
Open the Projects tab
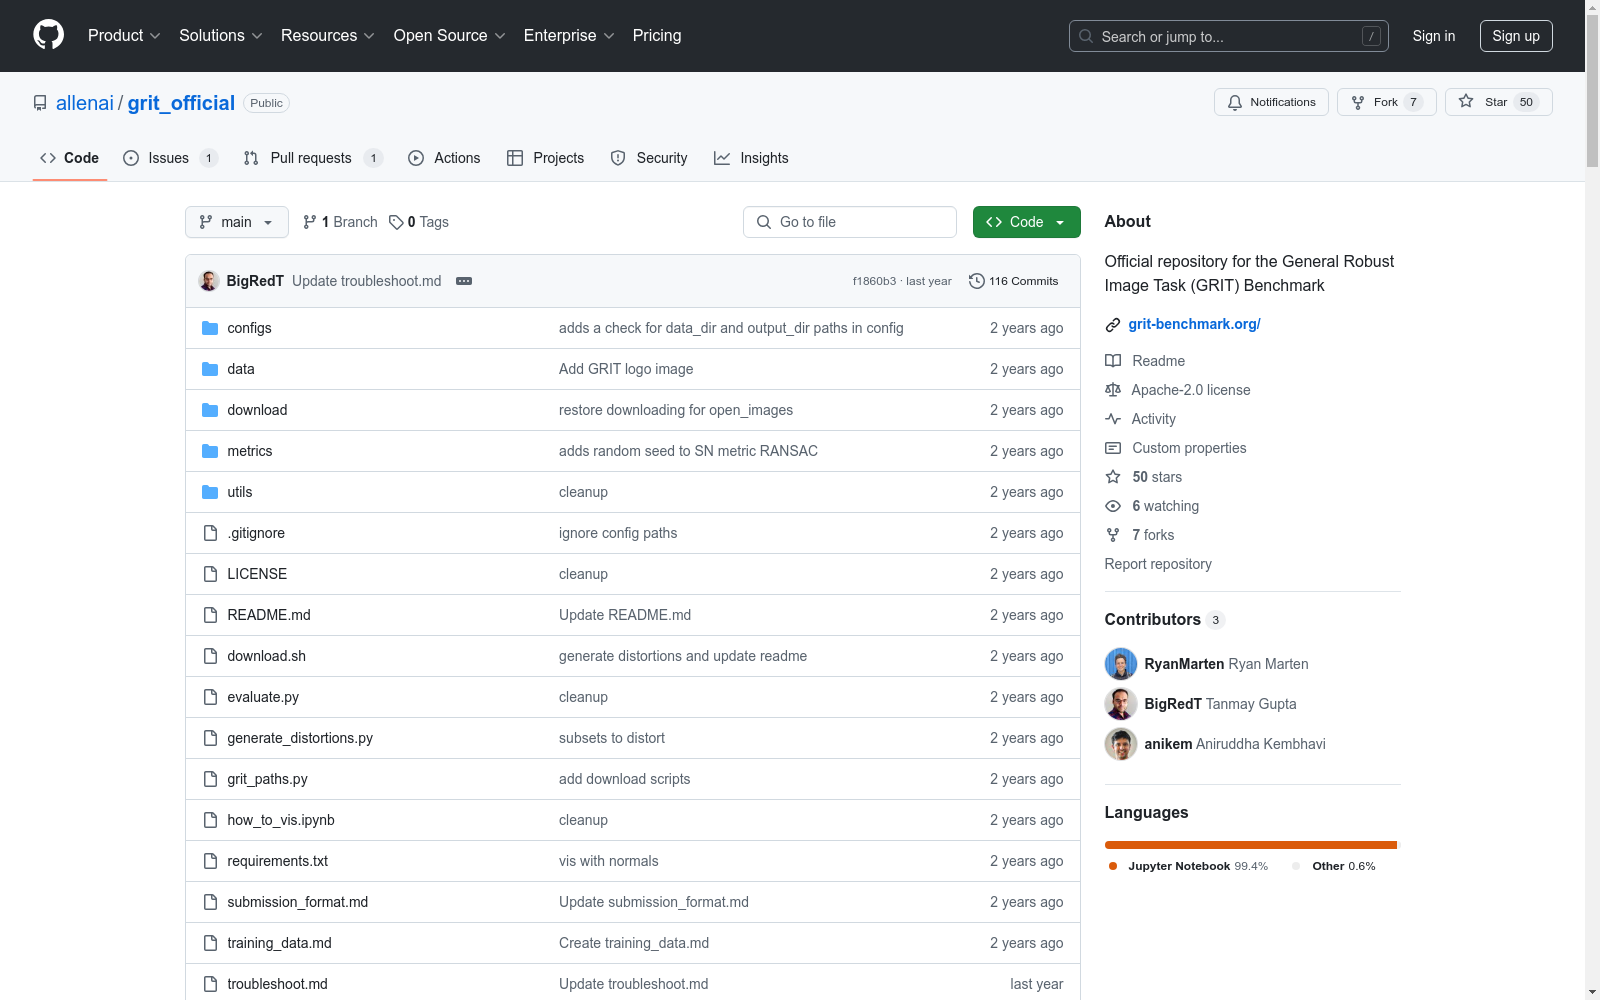click(x=546, y=158)
